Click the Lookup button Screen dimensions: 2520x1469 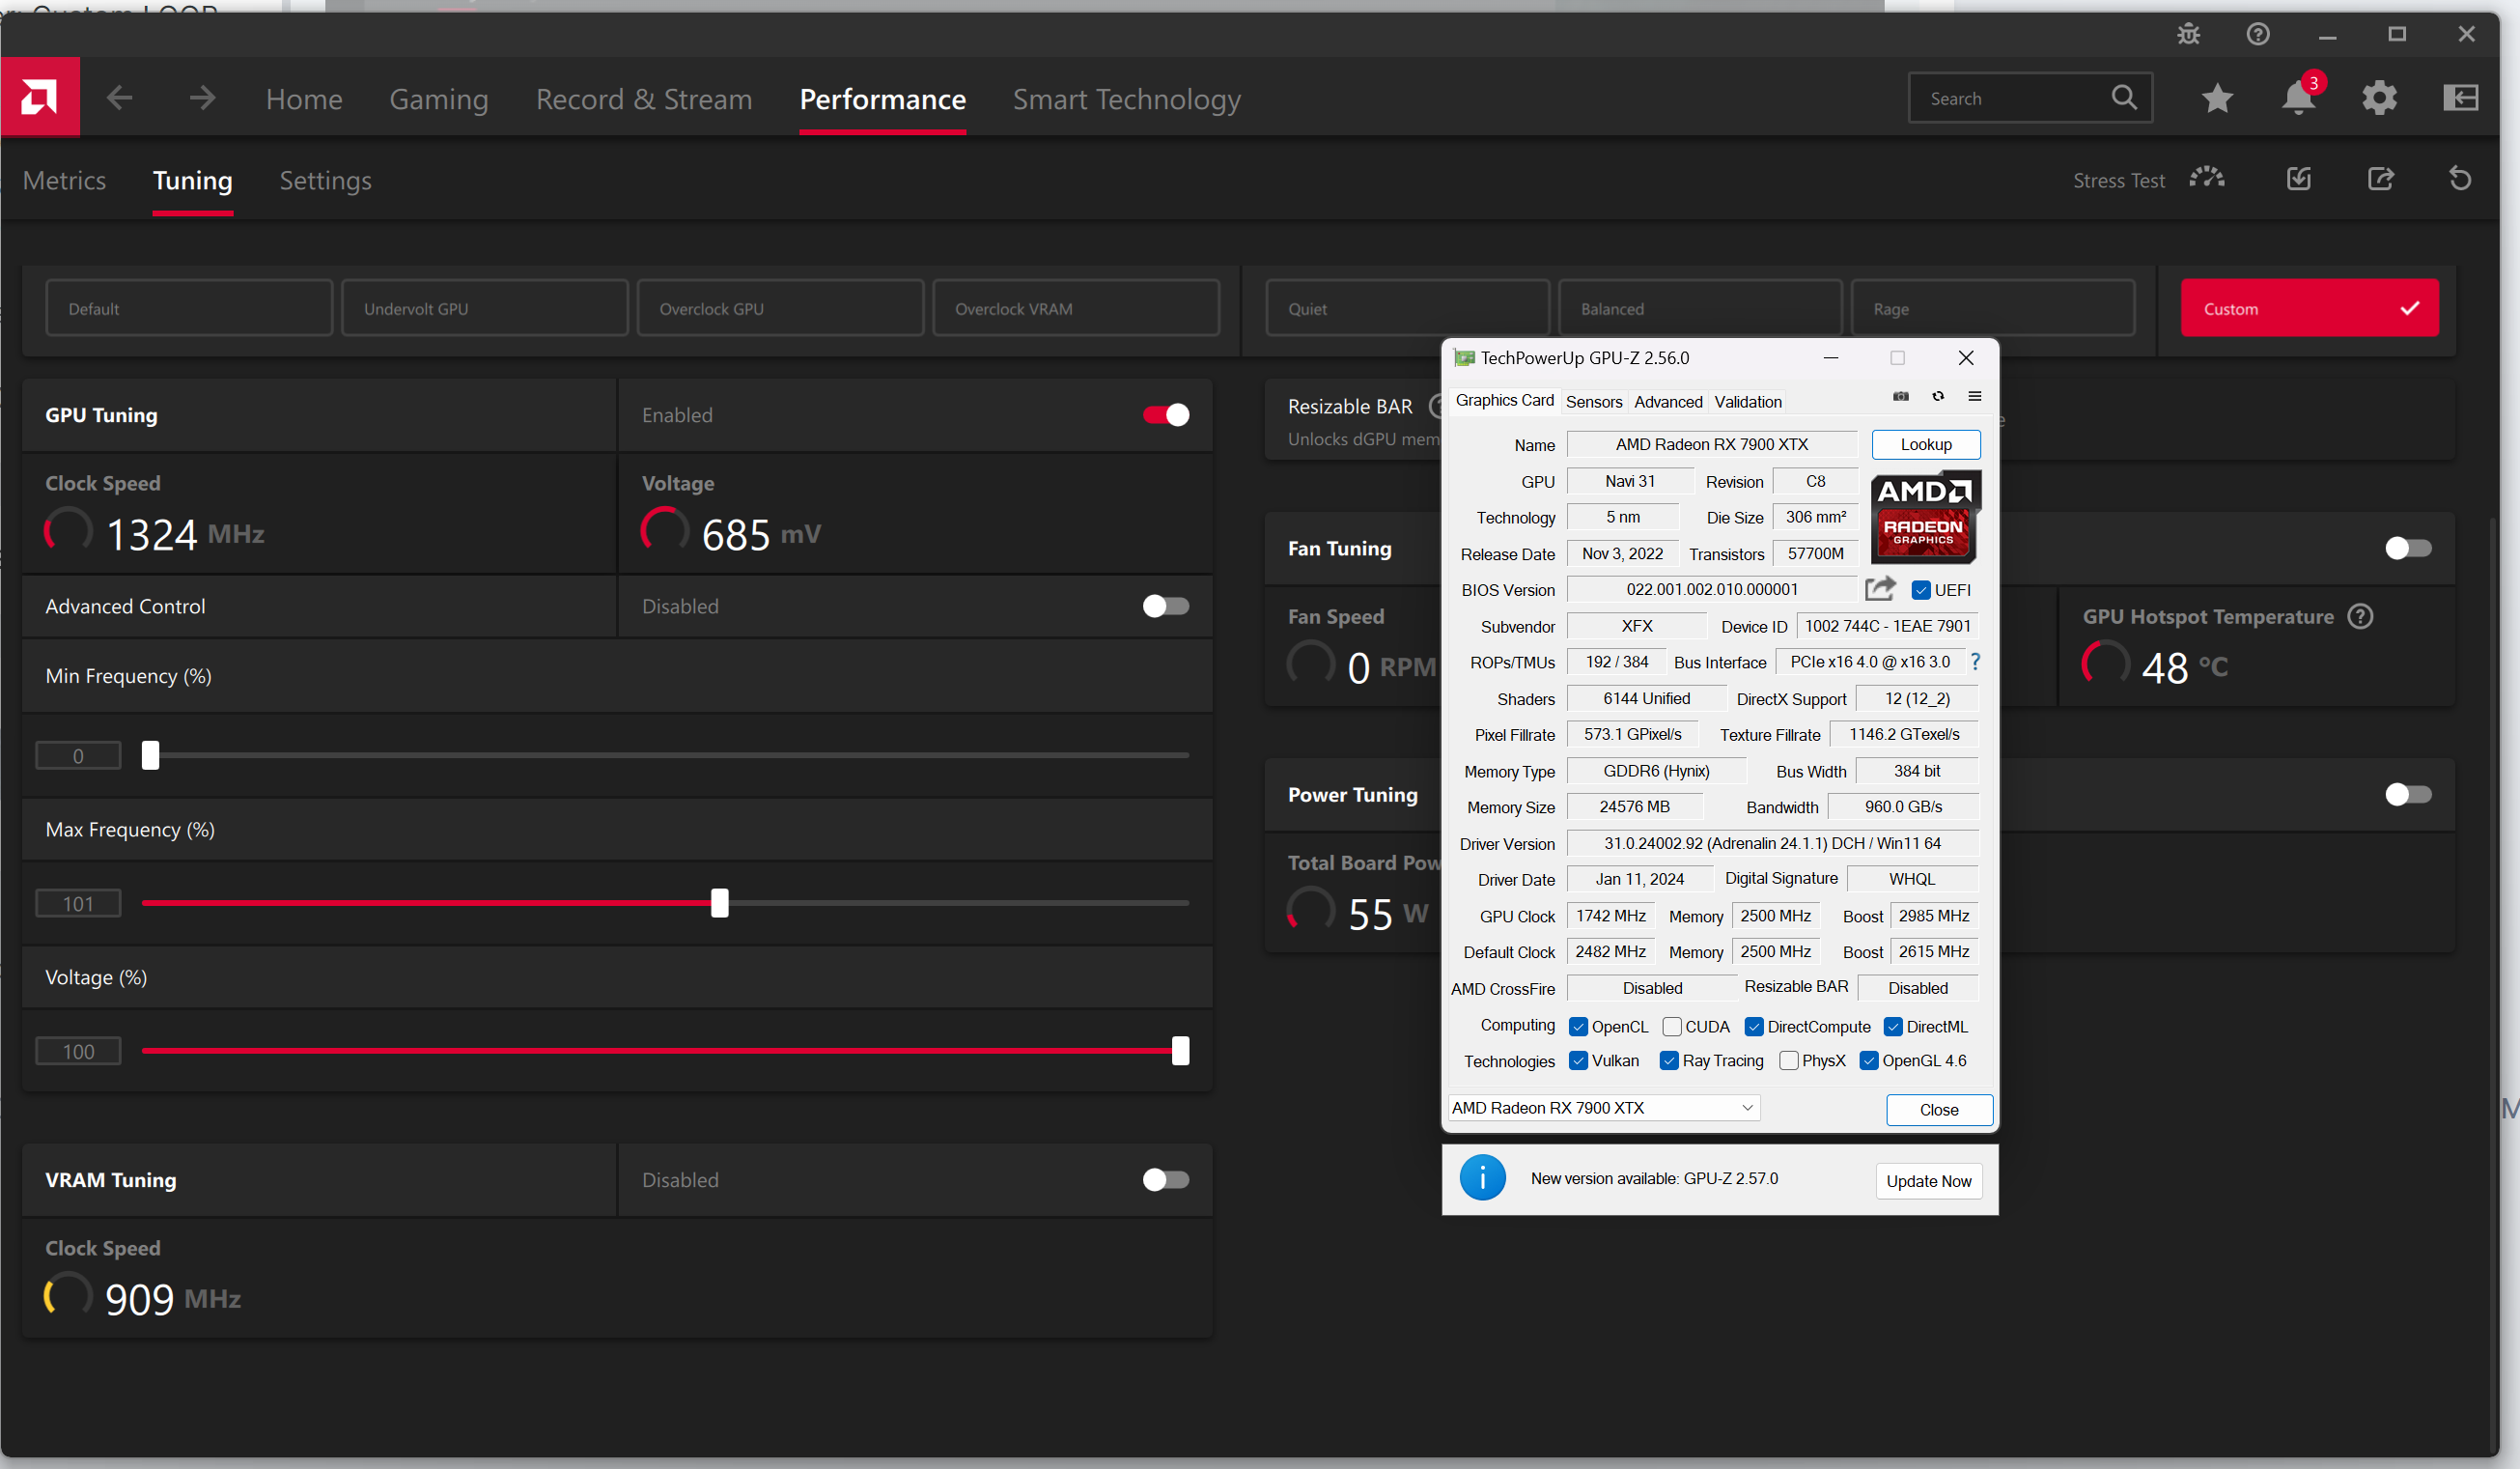pyautogui.click(x=1925, y=445)
